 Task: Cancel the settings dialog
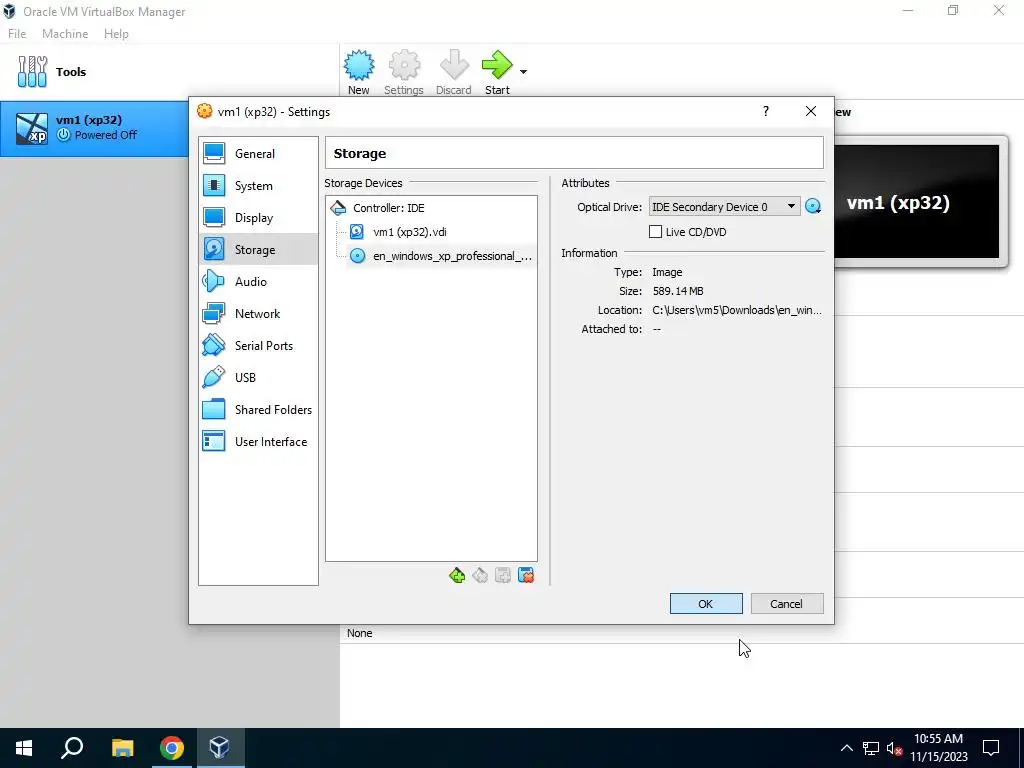coord(787,603)
